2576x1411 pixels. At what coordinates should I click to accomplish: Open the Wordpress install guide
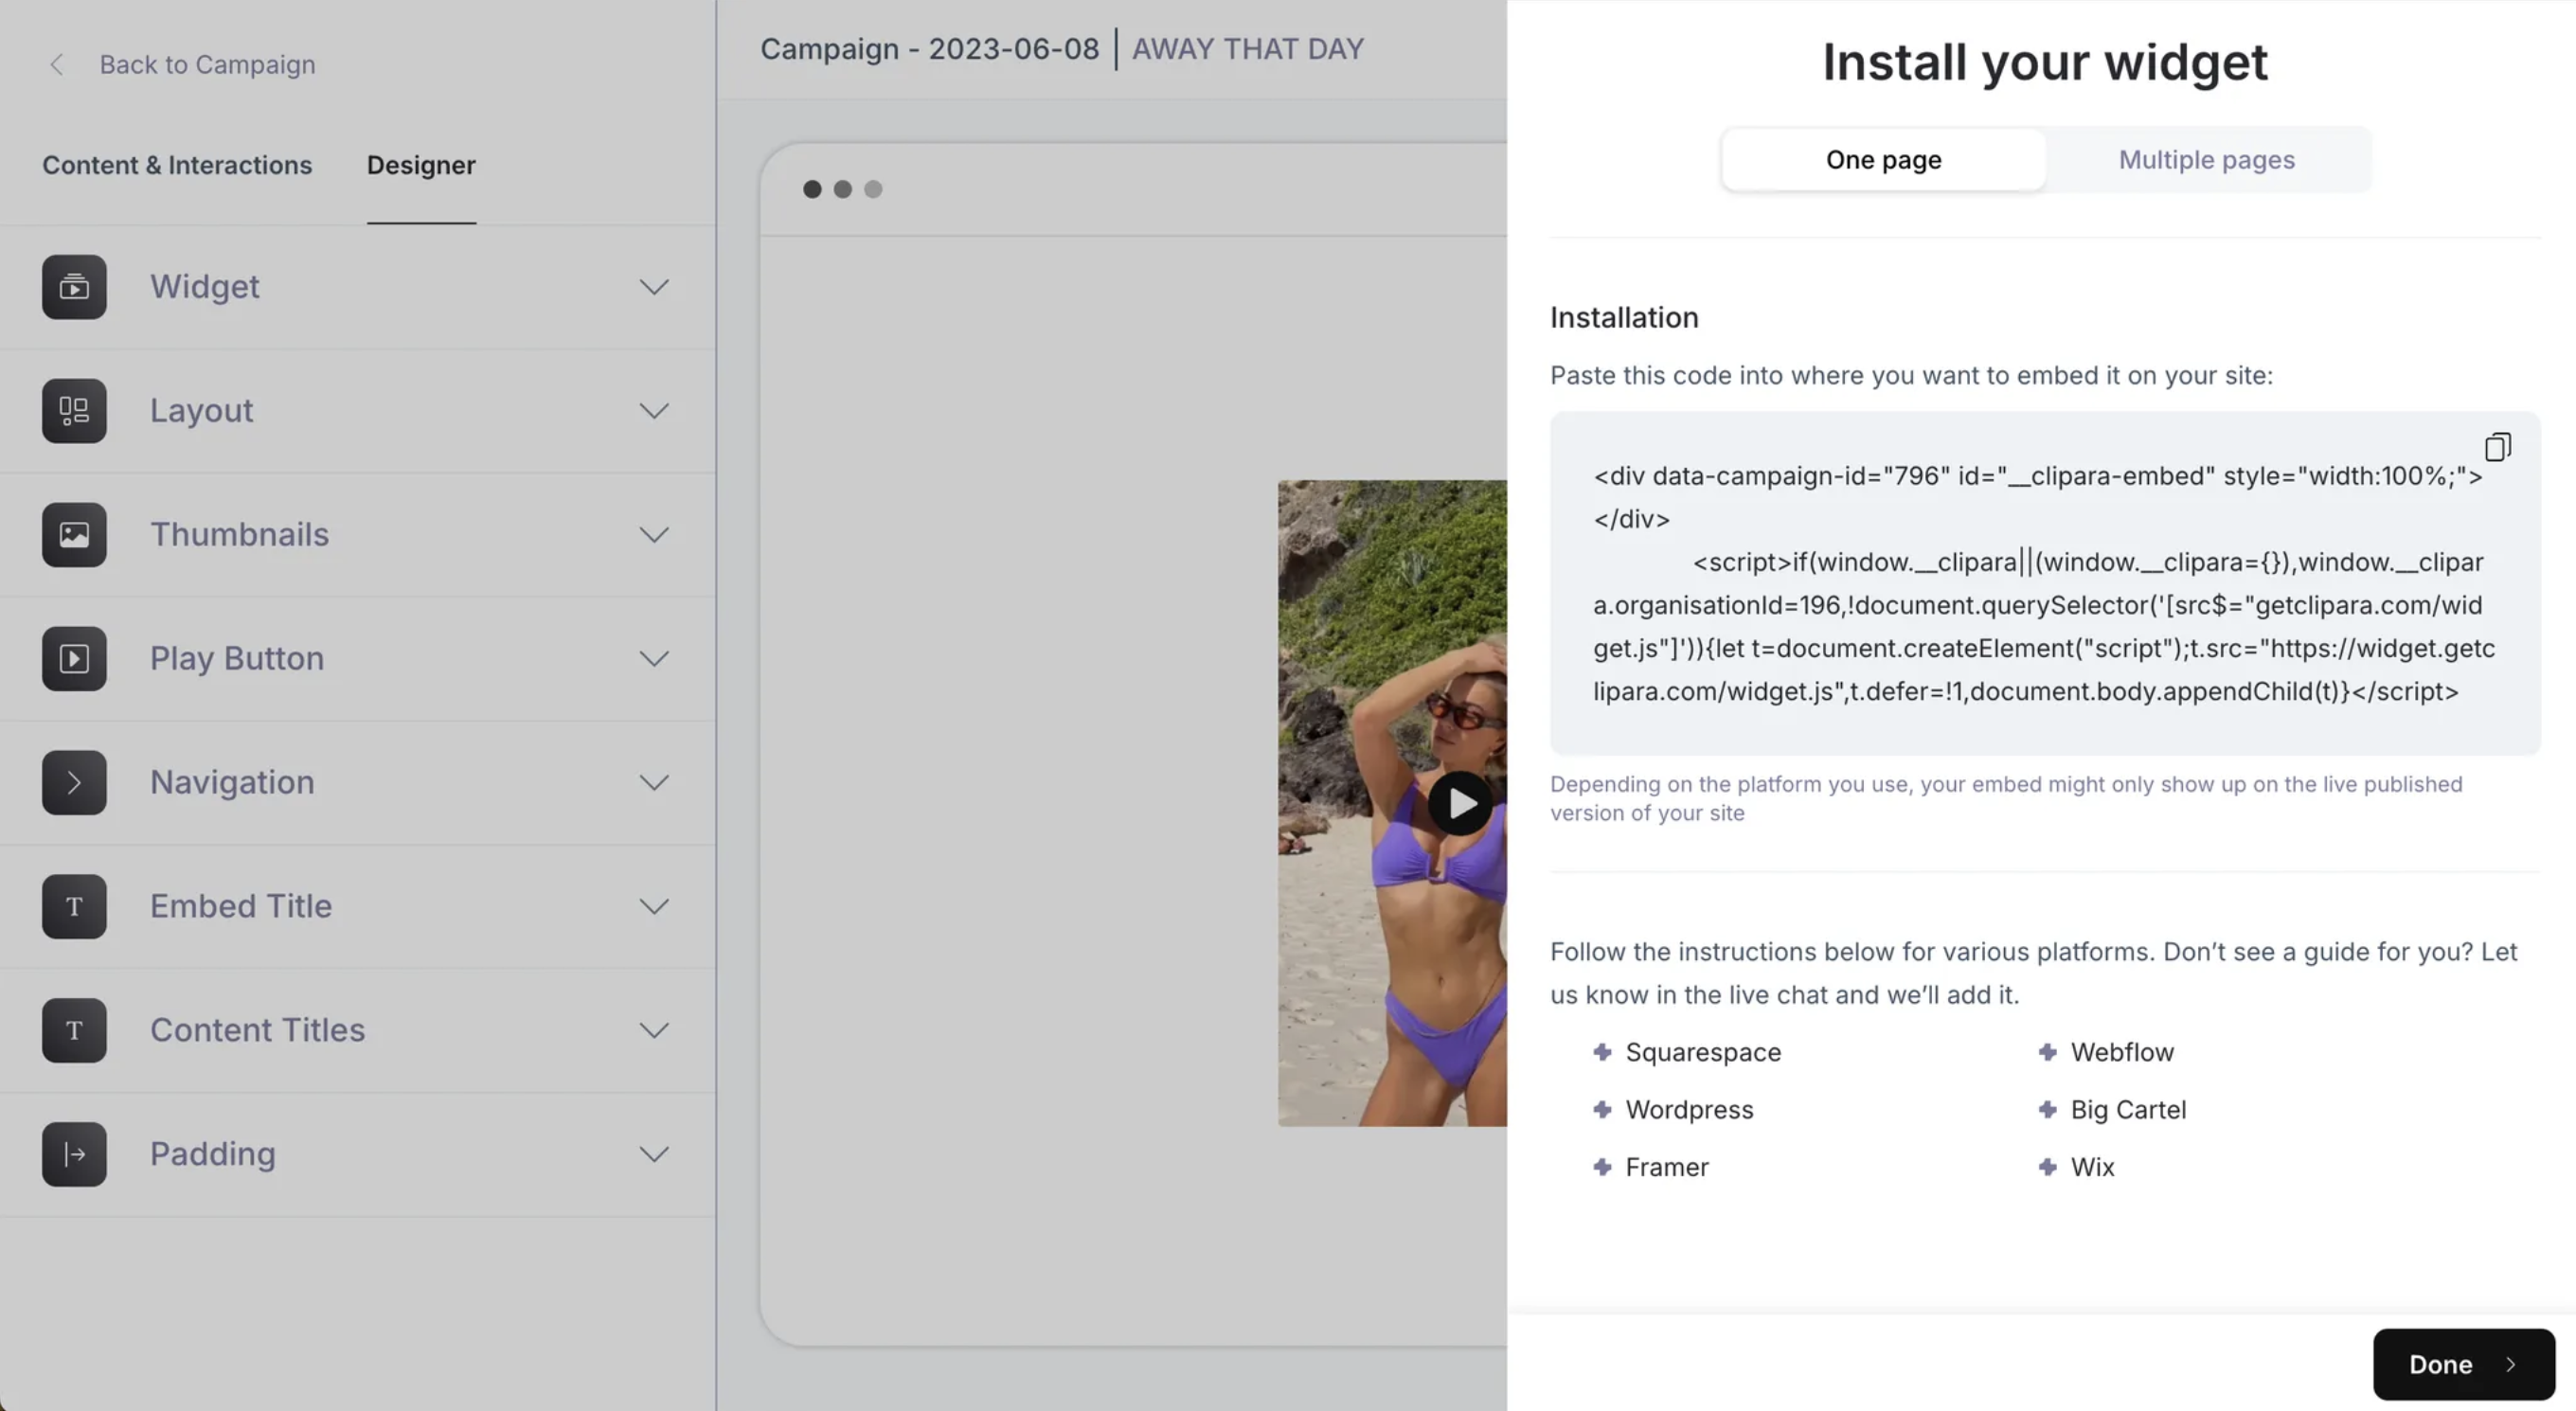pyautogui.click(x=1689, y=1109)
